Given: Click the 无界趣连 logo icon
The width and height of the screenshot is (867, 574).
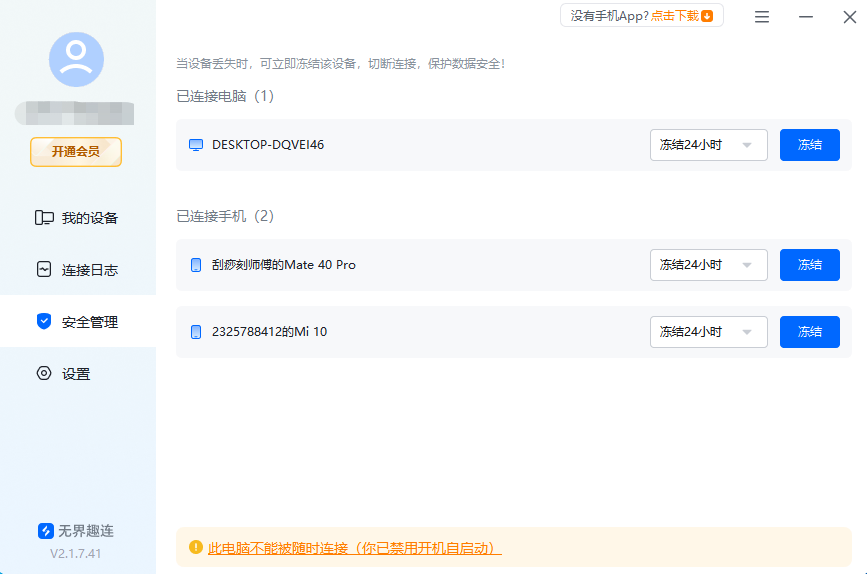Looking at the screenshot, I should click(x=45, y=531).
